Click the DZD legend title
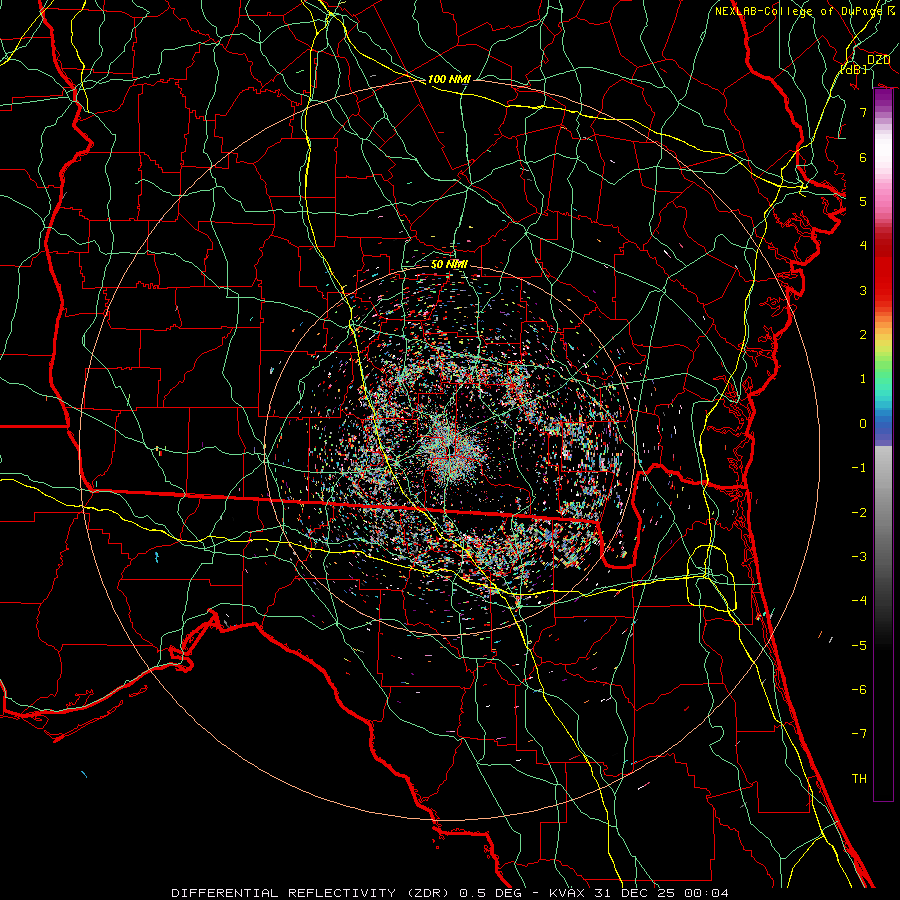900x900 pixels. [878, 60]
